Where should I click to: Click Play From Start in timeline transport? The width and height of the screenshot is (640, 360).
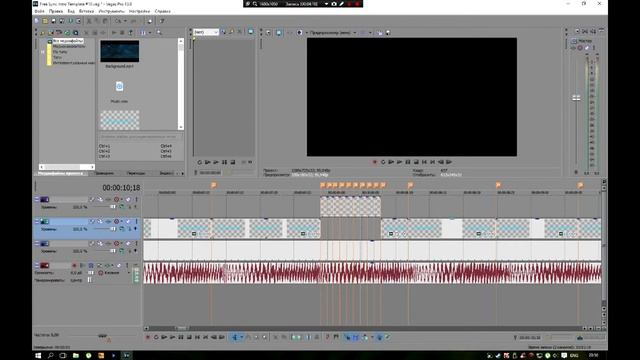pyautogui.click(x=164, y=337)
